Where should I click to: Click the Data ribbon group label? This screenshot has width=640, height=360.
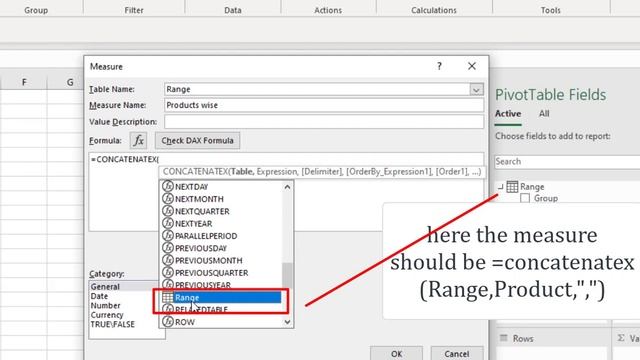point(233,10)
